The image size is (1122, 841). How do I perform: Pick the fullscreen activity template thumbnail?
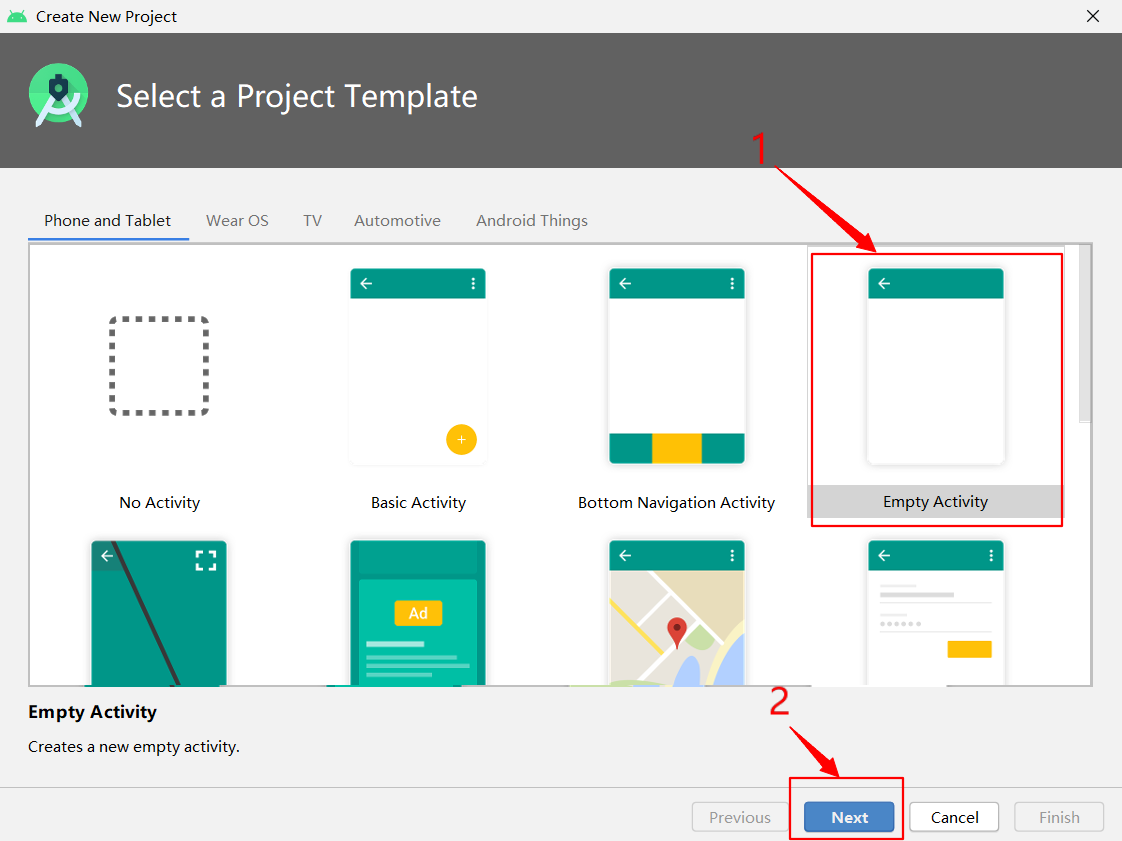[159, 613]
